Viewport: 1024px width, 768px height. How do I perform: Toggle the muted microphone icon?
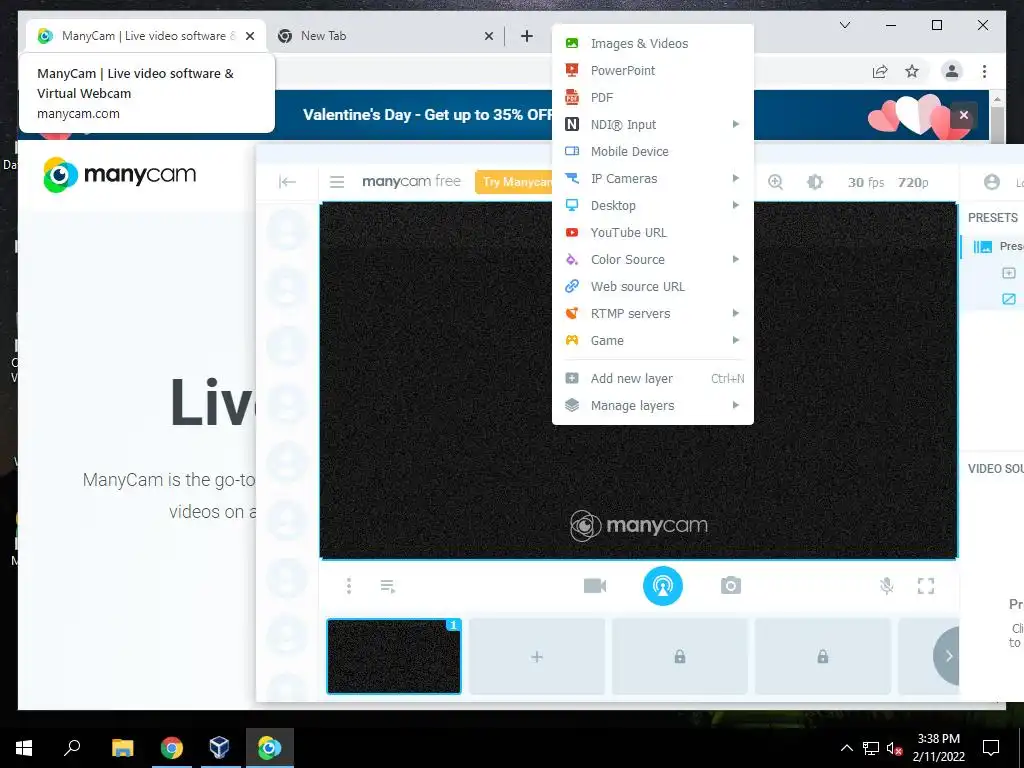(886, 586)
